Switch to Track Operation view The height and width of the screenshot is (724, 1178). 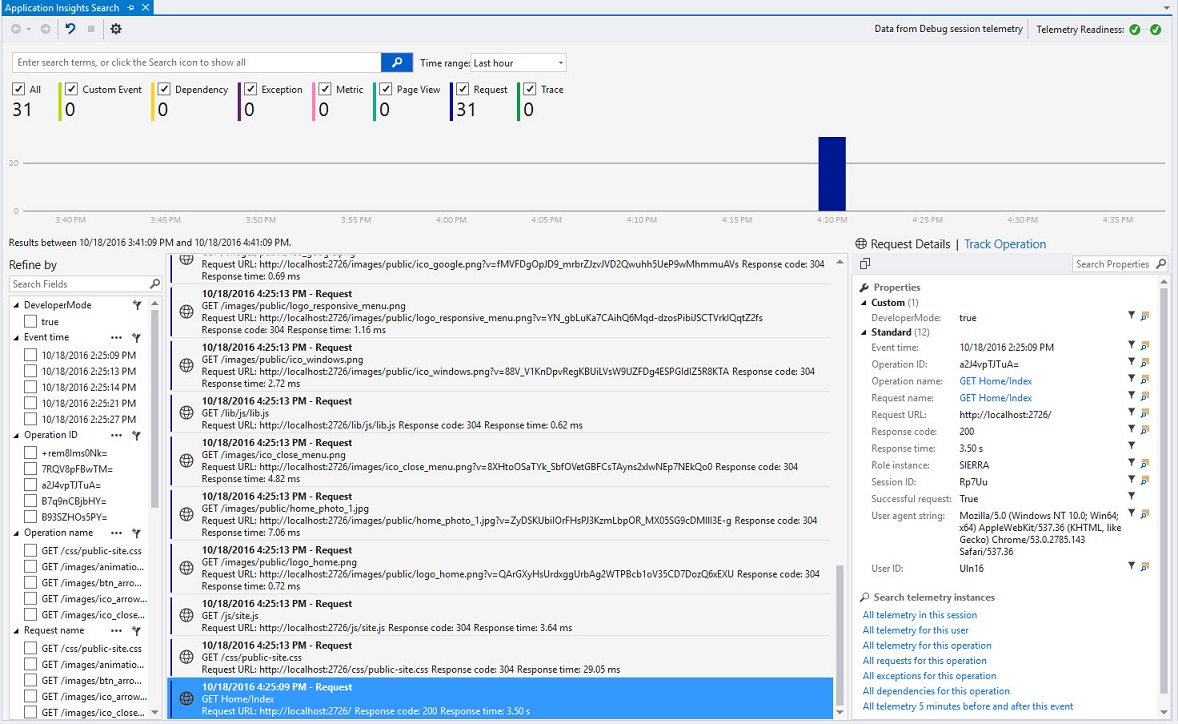click(x=1004, y=244)
